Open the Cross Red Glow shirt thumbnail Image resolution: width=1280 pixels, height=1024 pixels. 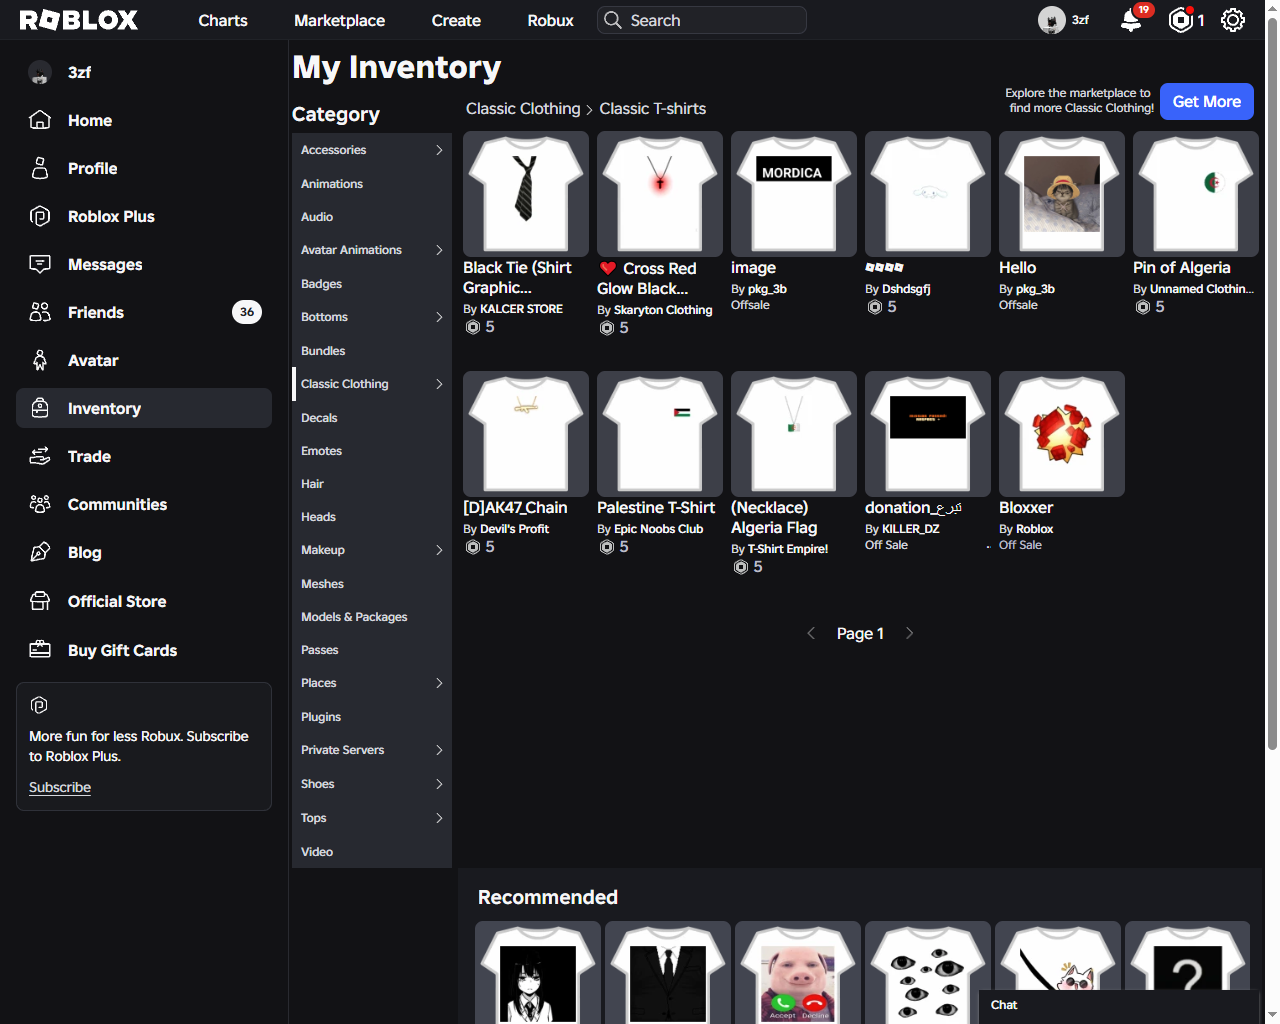[x=660, y=194]
